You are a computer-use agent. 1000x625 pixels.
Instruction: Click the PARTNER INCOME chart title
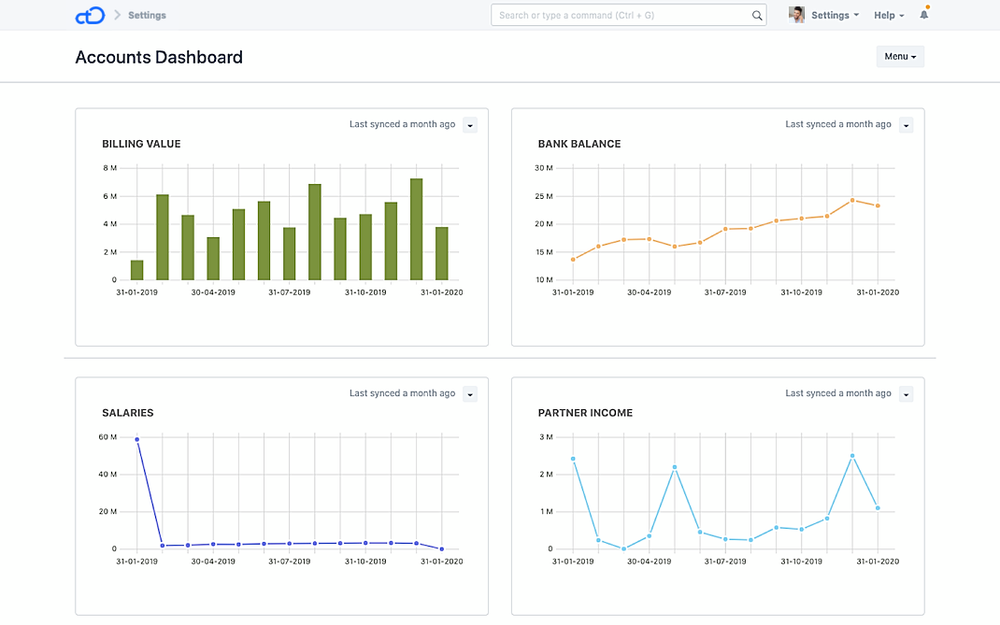click(x=585, y=413)
